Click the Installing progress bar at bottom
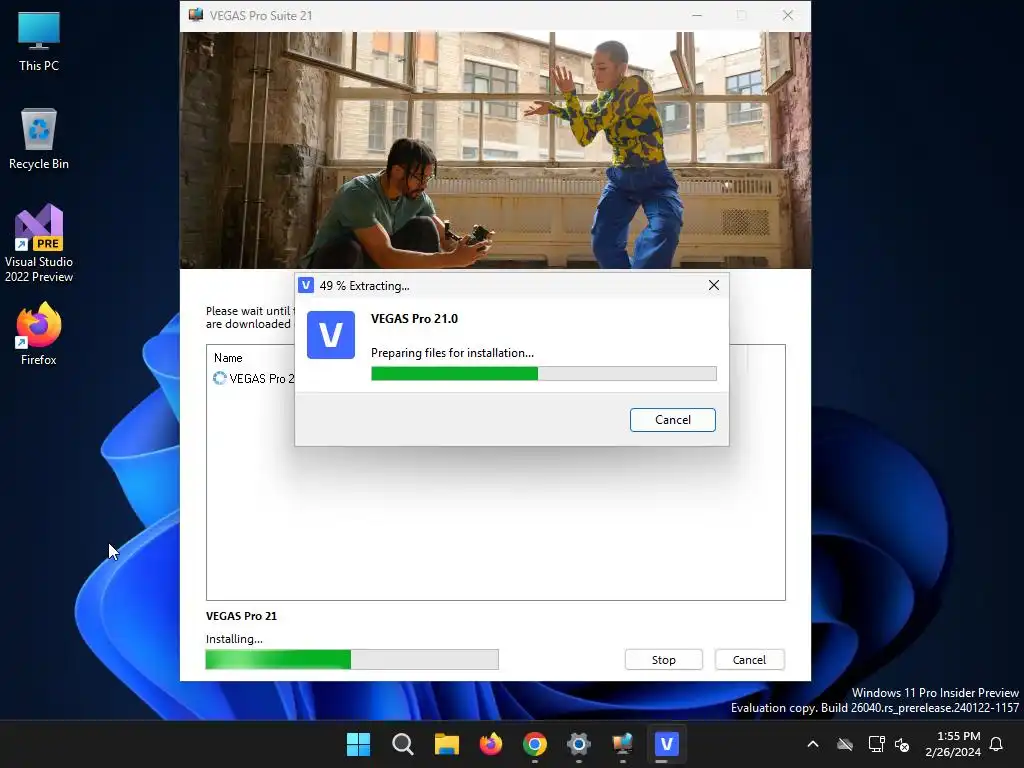The image size is (1024, 768). (x=352, y=660)
